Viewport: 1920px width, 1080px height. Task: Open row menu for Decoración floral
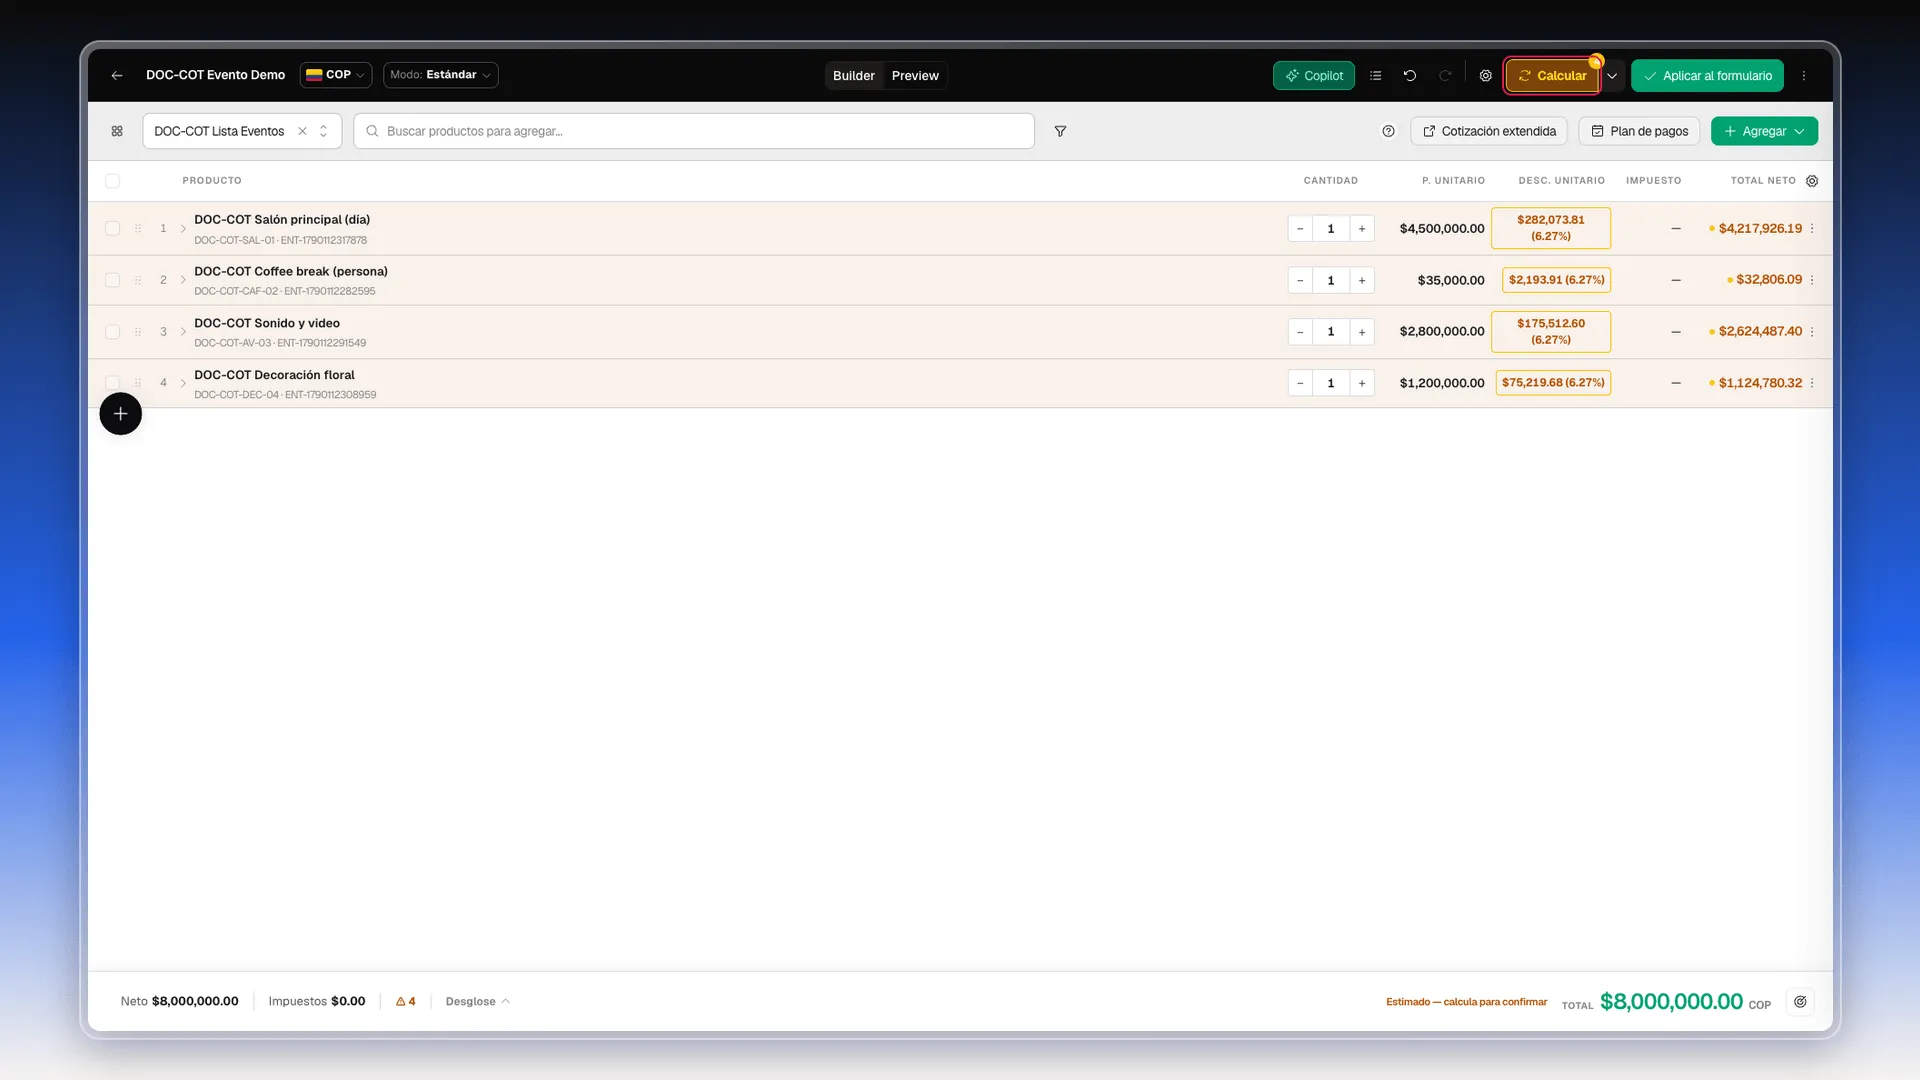point(1812,383)
